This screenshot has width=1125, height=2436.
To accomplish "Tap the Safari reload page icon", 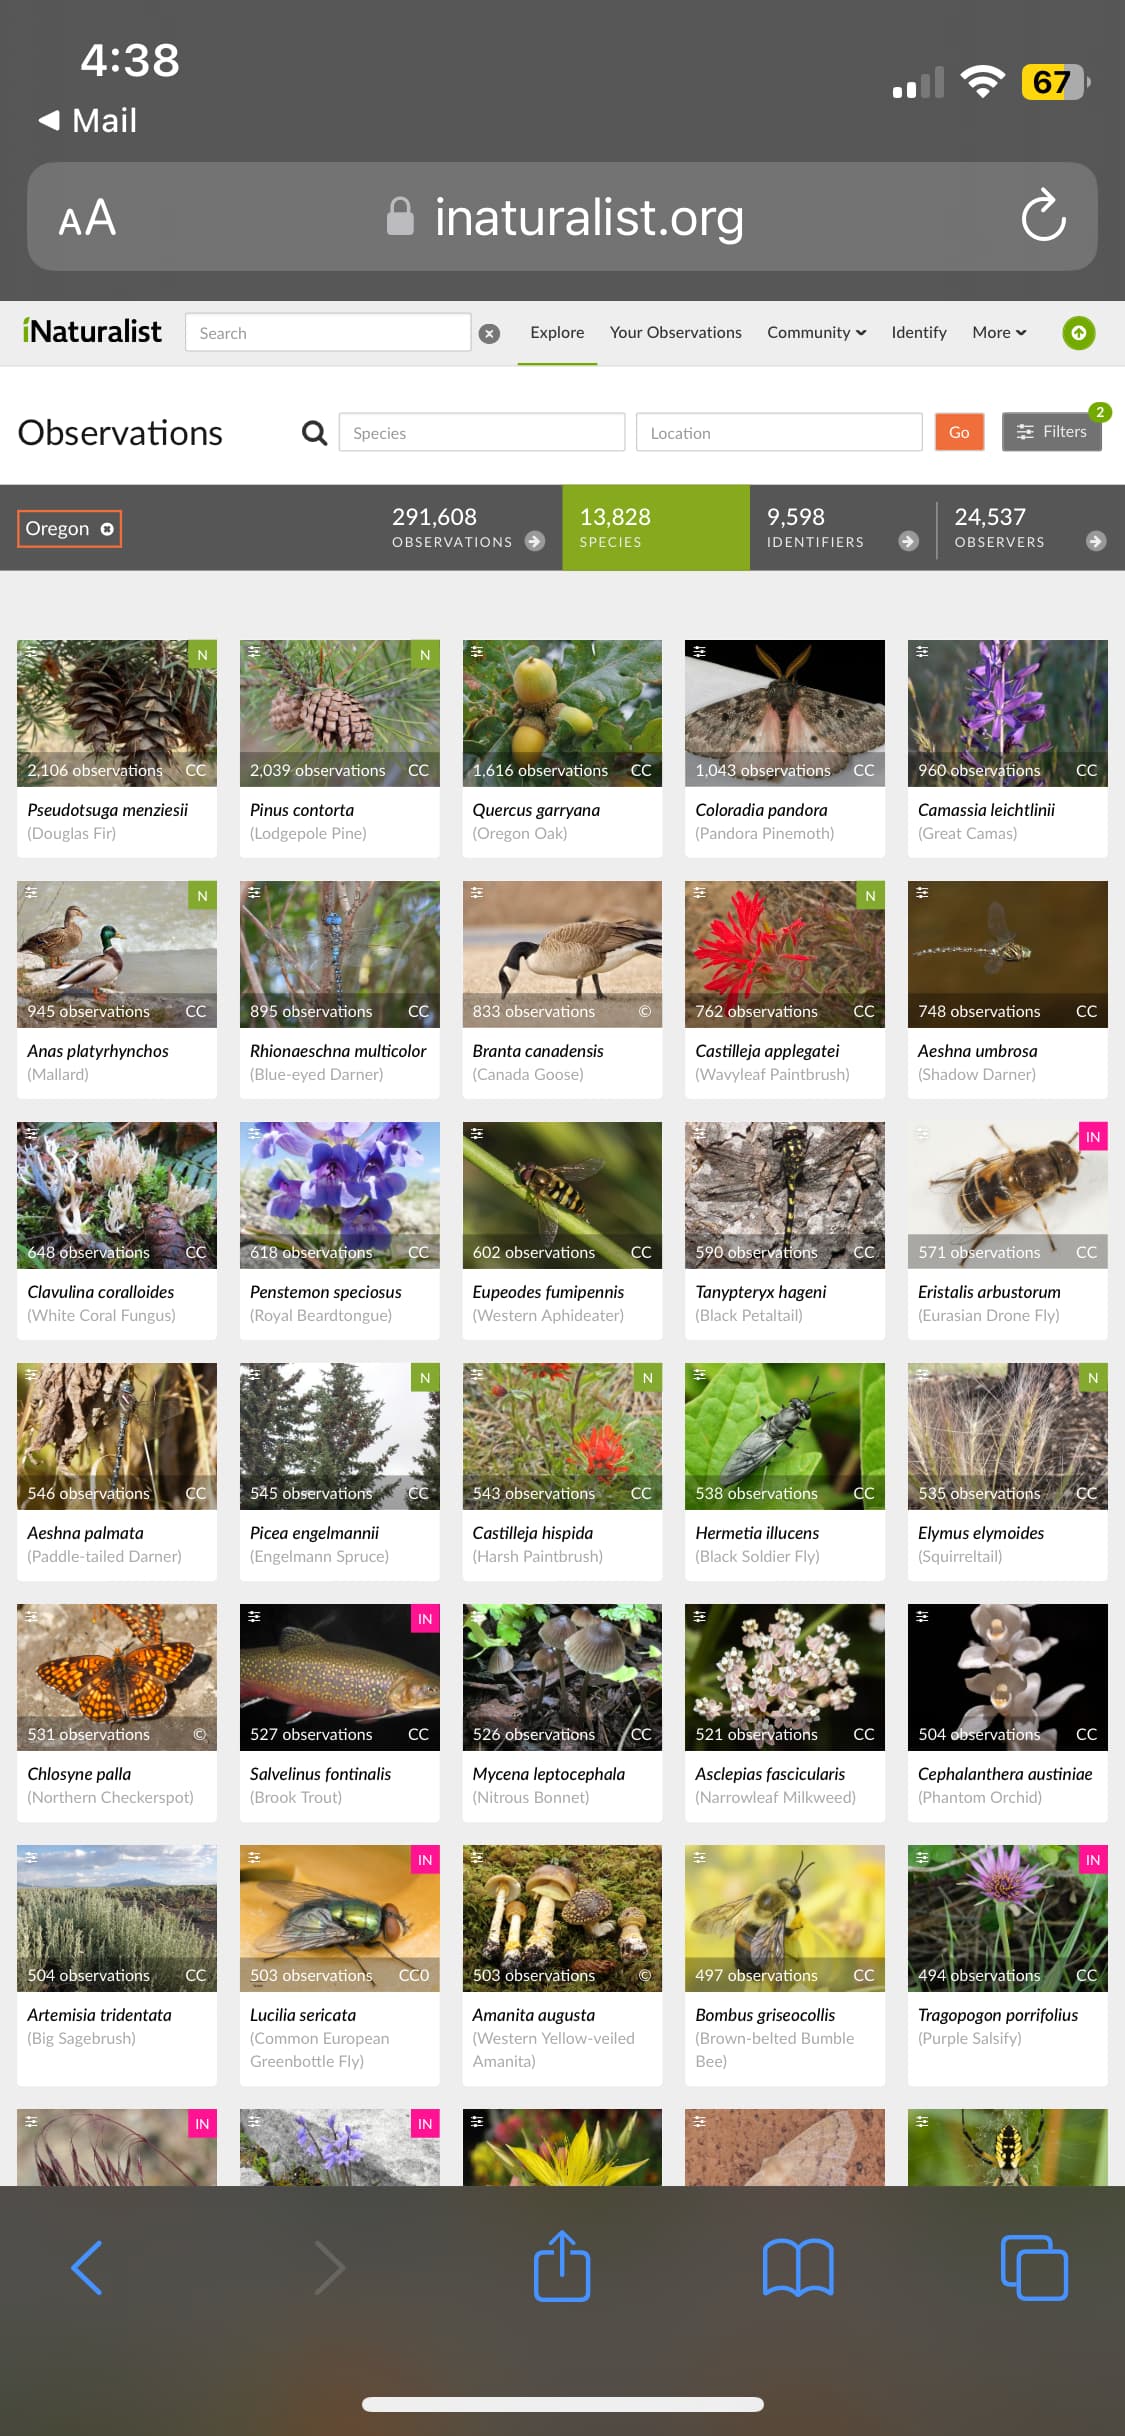I will point(1043,216).
